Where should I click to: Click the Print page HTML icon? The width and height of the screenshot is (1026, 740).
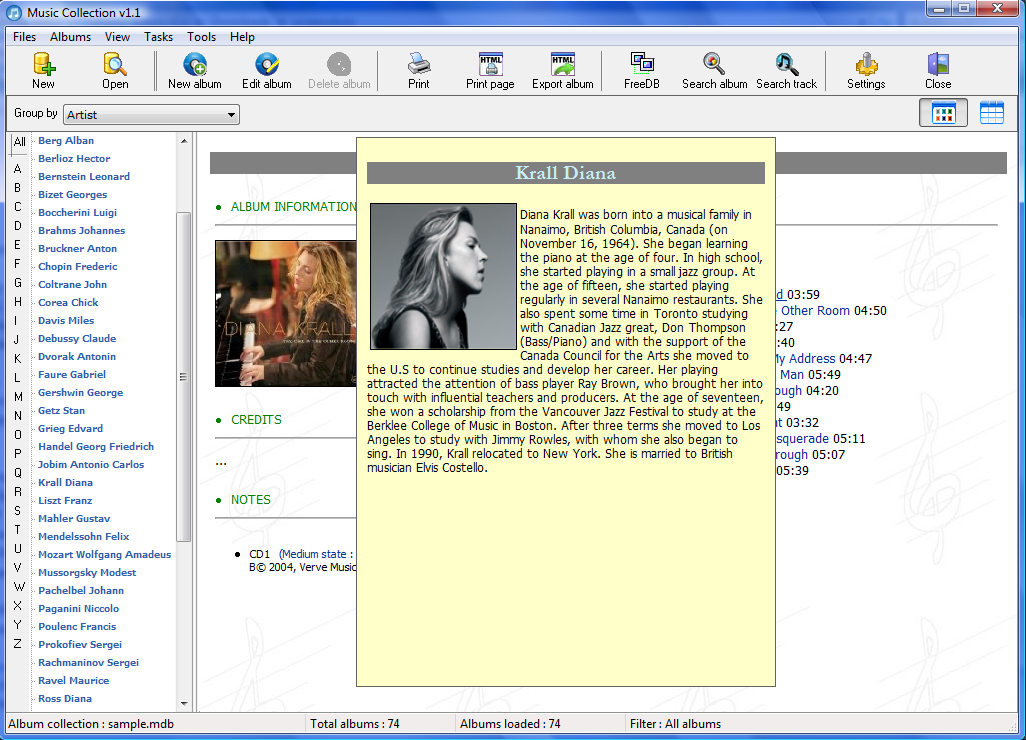(x=490, y=71)
